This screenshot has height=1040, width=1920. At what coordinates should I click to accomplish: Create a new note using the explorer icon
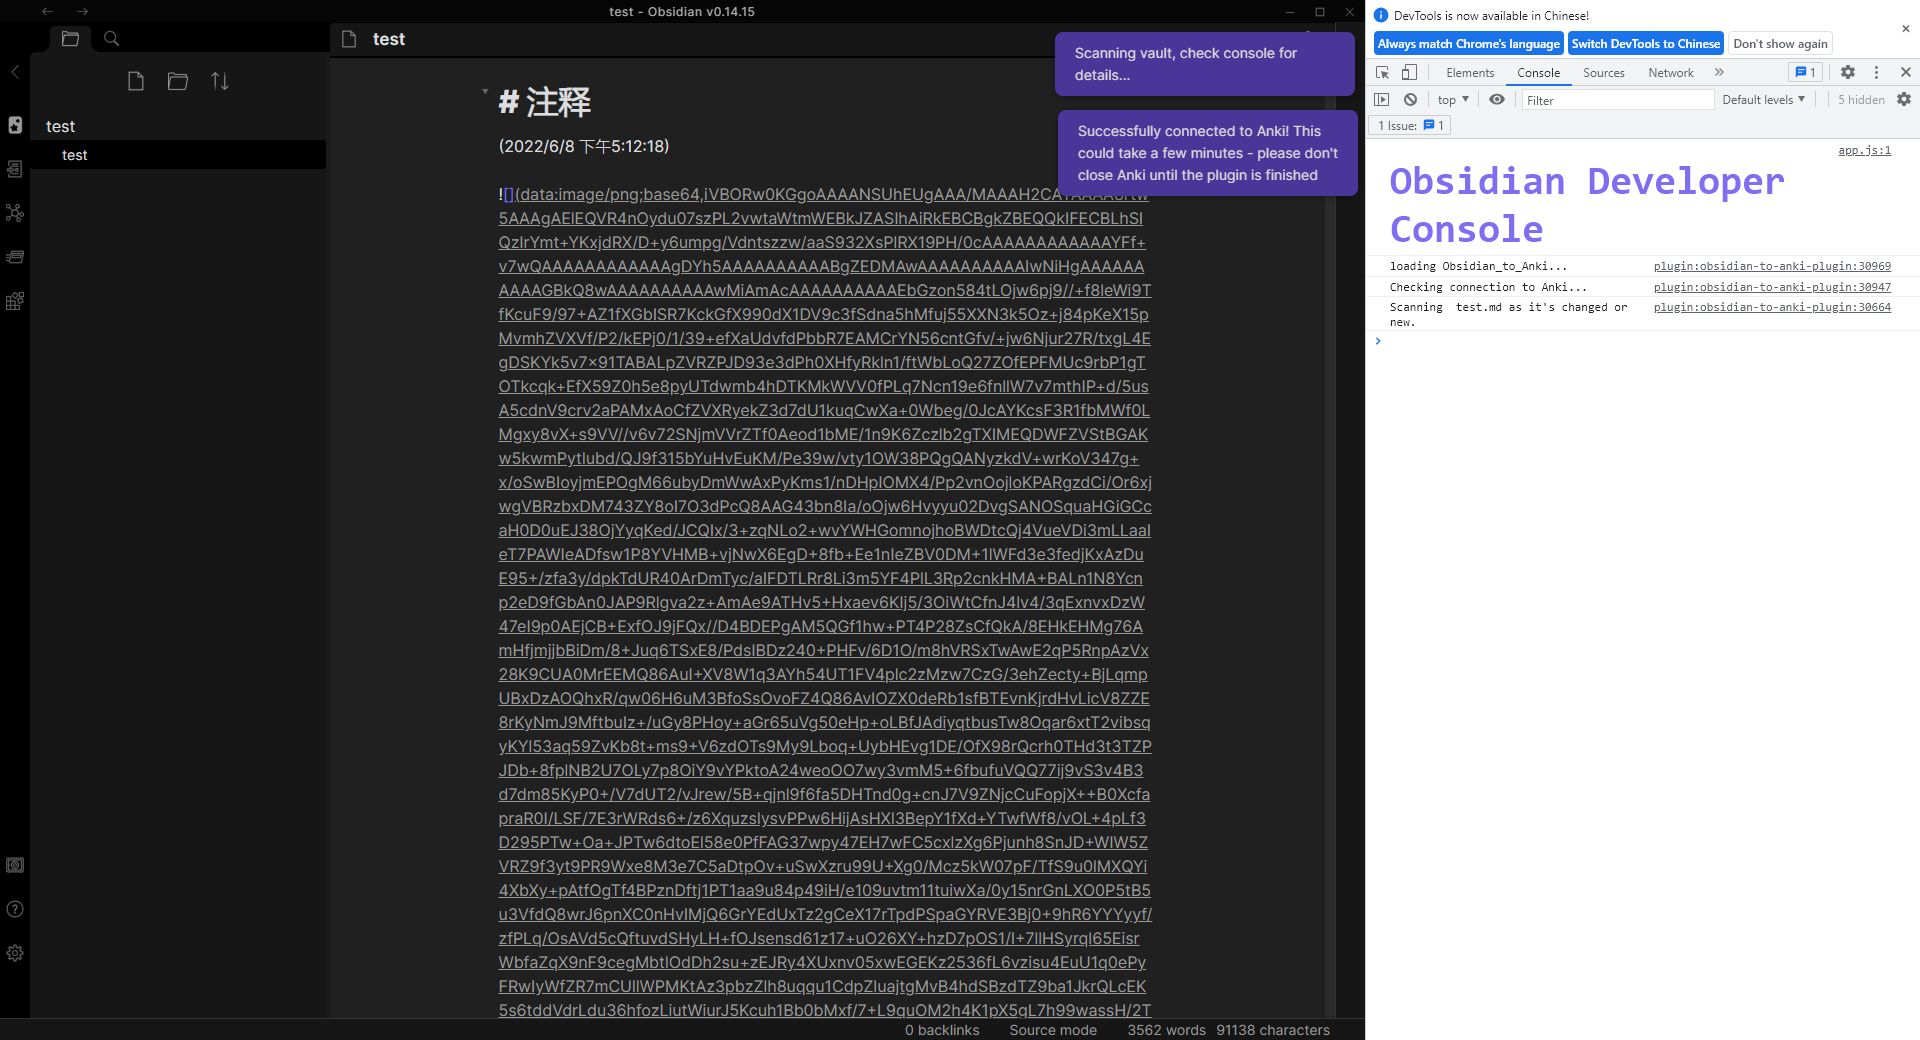pyautogui.click(x=137, y=81)
